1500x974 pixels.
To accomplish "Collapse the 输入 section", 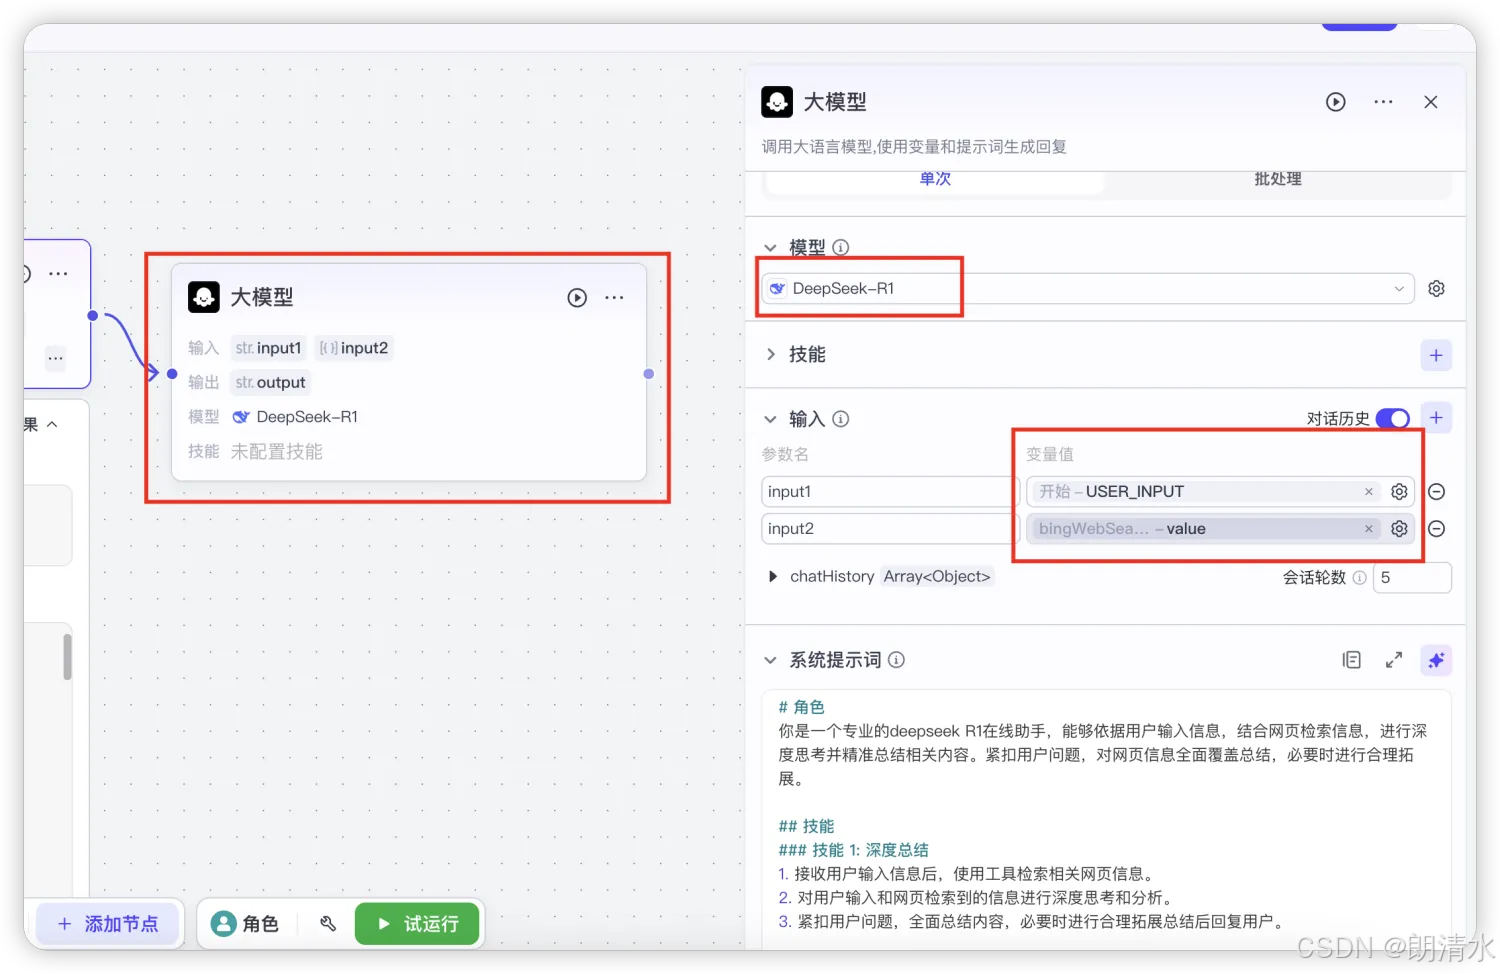I will point(770,419).
